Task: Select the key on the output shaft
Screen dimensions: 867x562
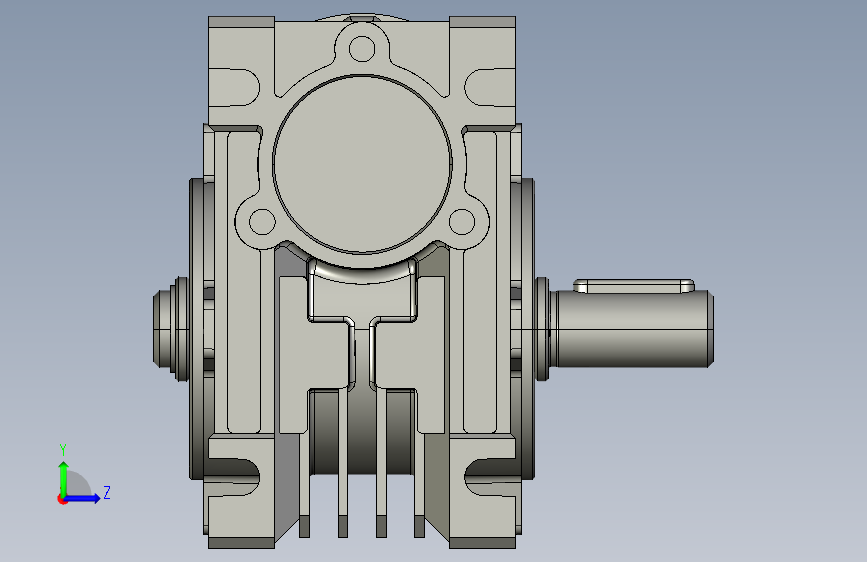Action: [x=634, y=286]
